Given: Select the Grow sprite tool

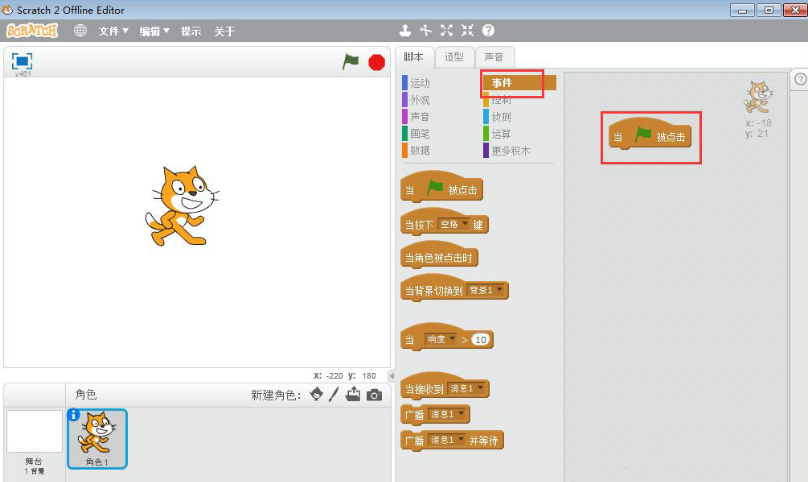Looking at the screenshot, I should tap(446, 30).
